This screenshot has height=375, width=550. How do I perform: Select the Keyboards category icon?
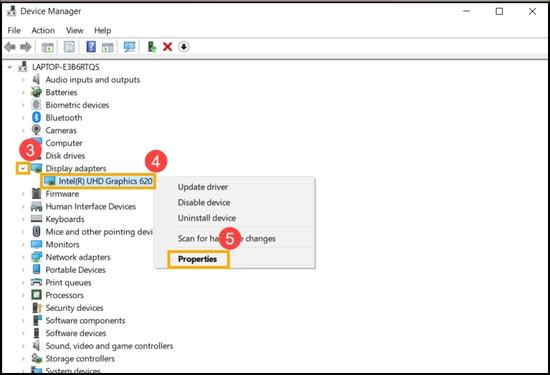click(36, 219)
